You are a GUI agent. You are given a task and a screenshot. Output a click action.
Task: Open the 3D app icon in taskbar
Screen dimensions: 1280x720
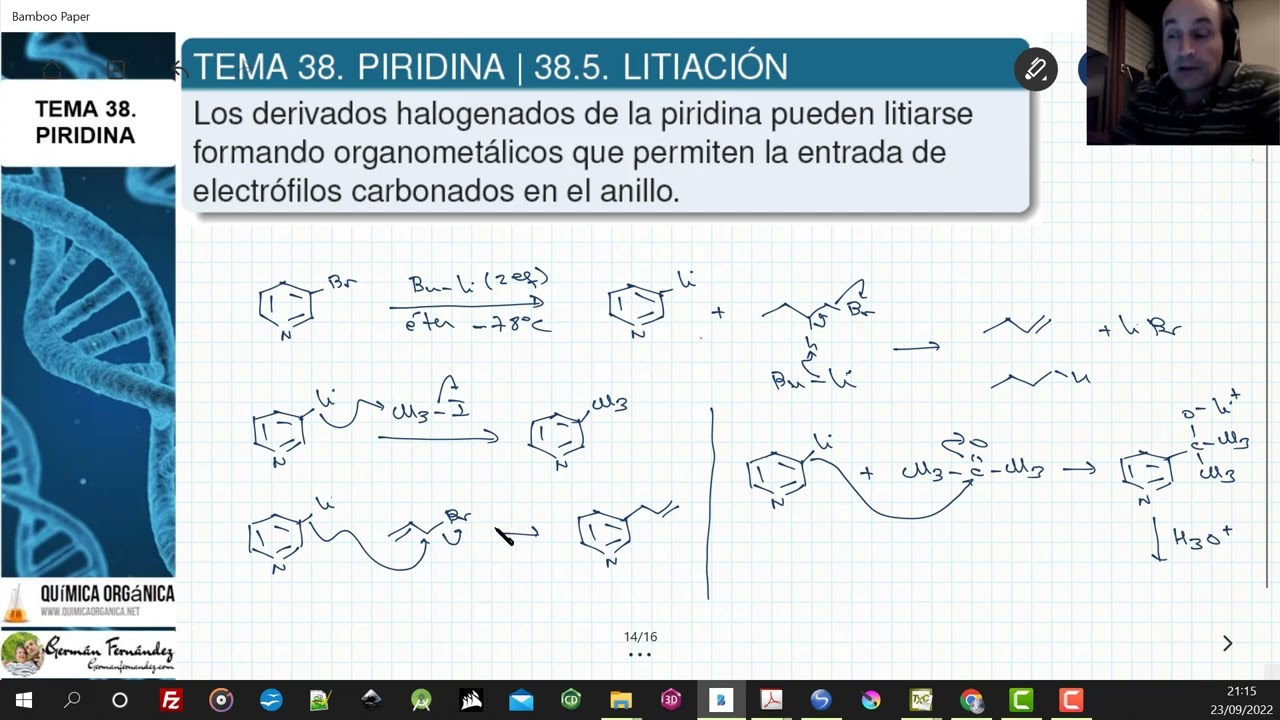[671, 700]
